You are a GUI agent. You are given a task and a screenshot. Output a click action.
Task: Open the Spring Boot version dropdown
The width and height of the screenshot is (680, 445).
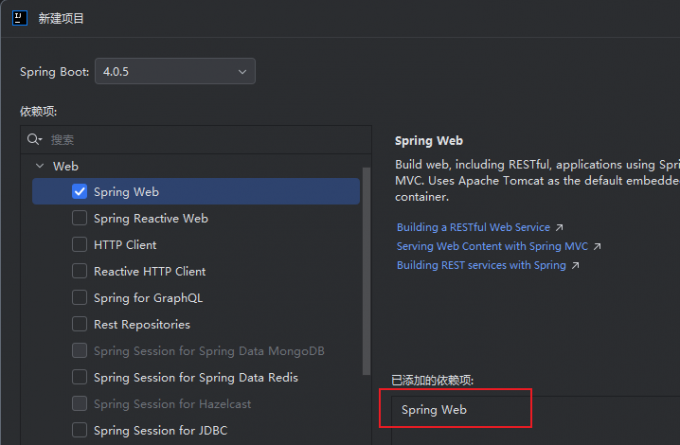pyautogui.click(x=175, y=71)
